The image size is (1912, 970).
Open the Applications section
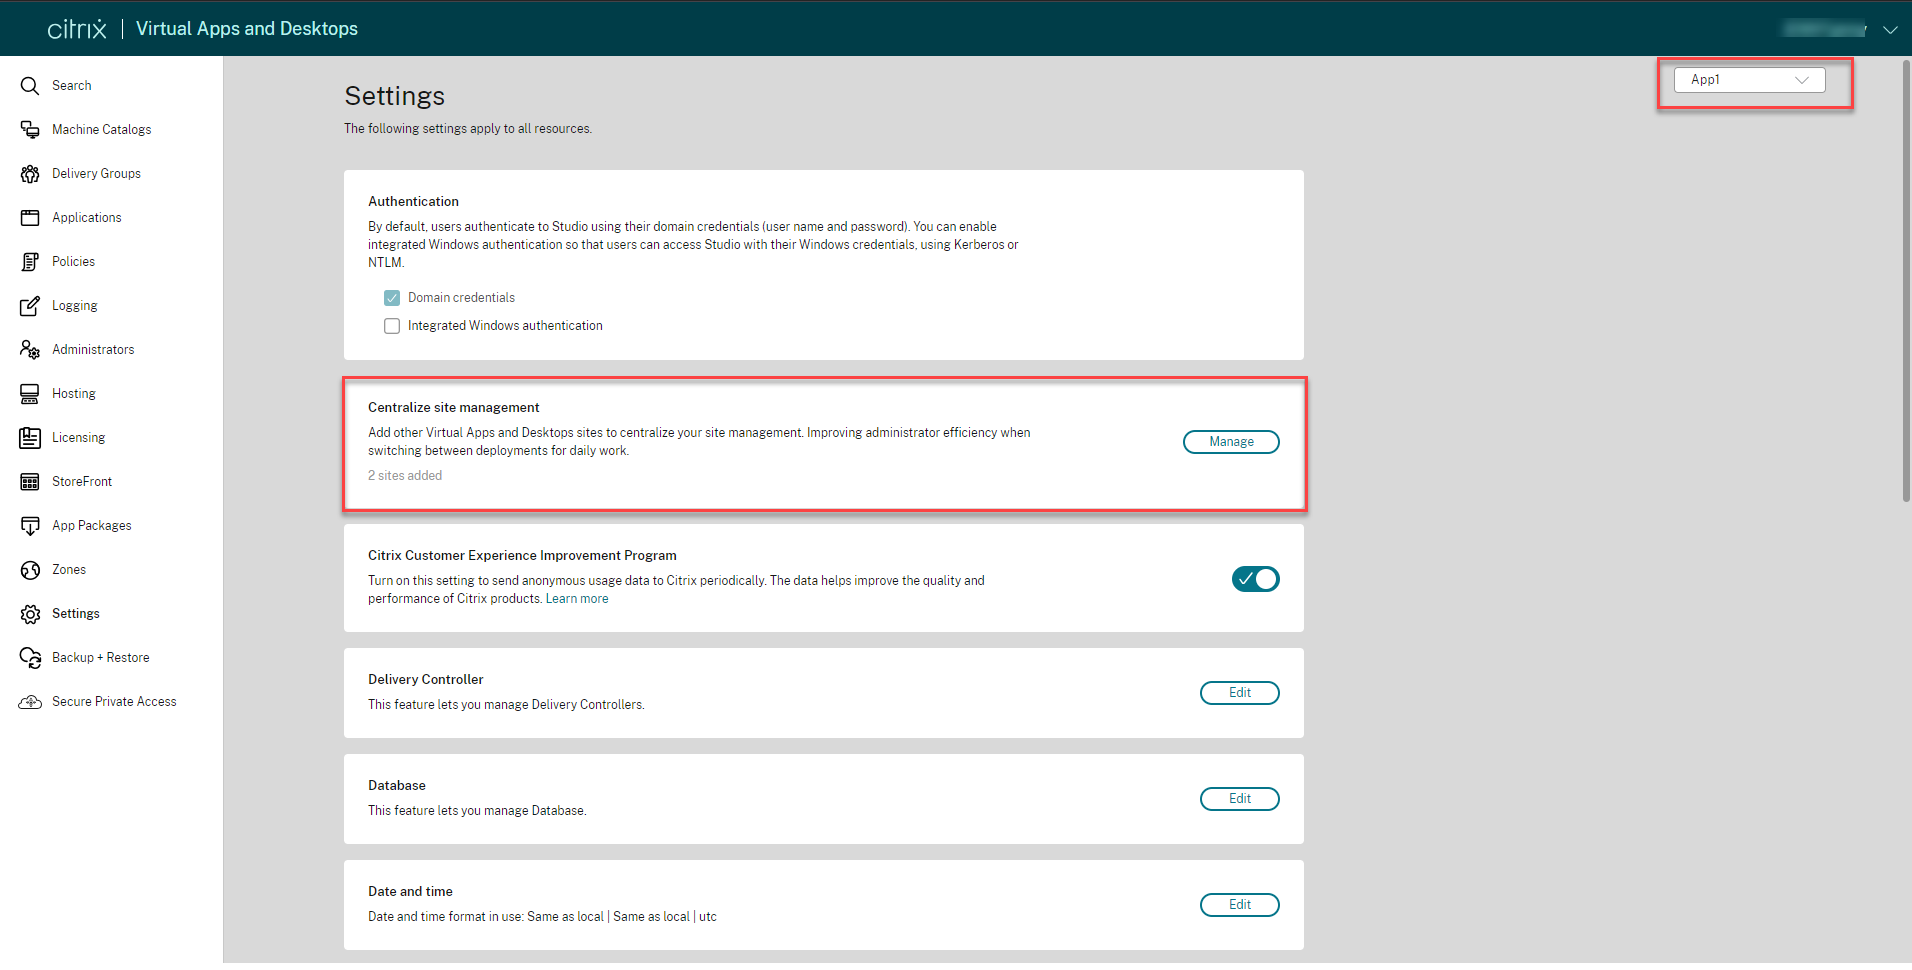coord(86,217)
